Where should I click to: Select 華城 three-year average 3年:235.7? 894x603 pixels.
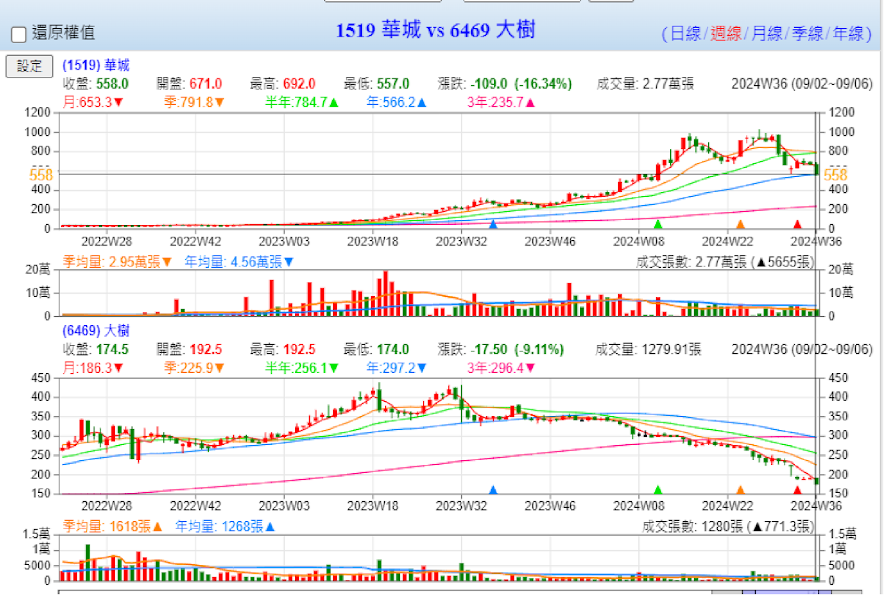tap(501, 103)
